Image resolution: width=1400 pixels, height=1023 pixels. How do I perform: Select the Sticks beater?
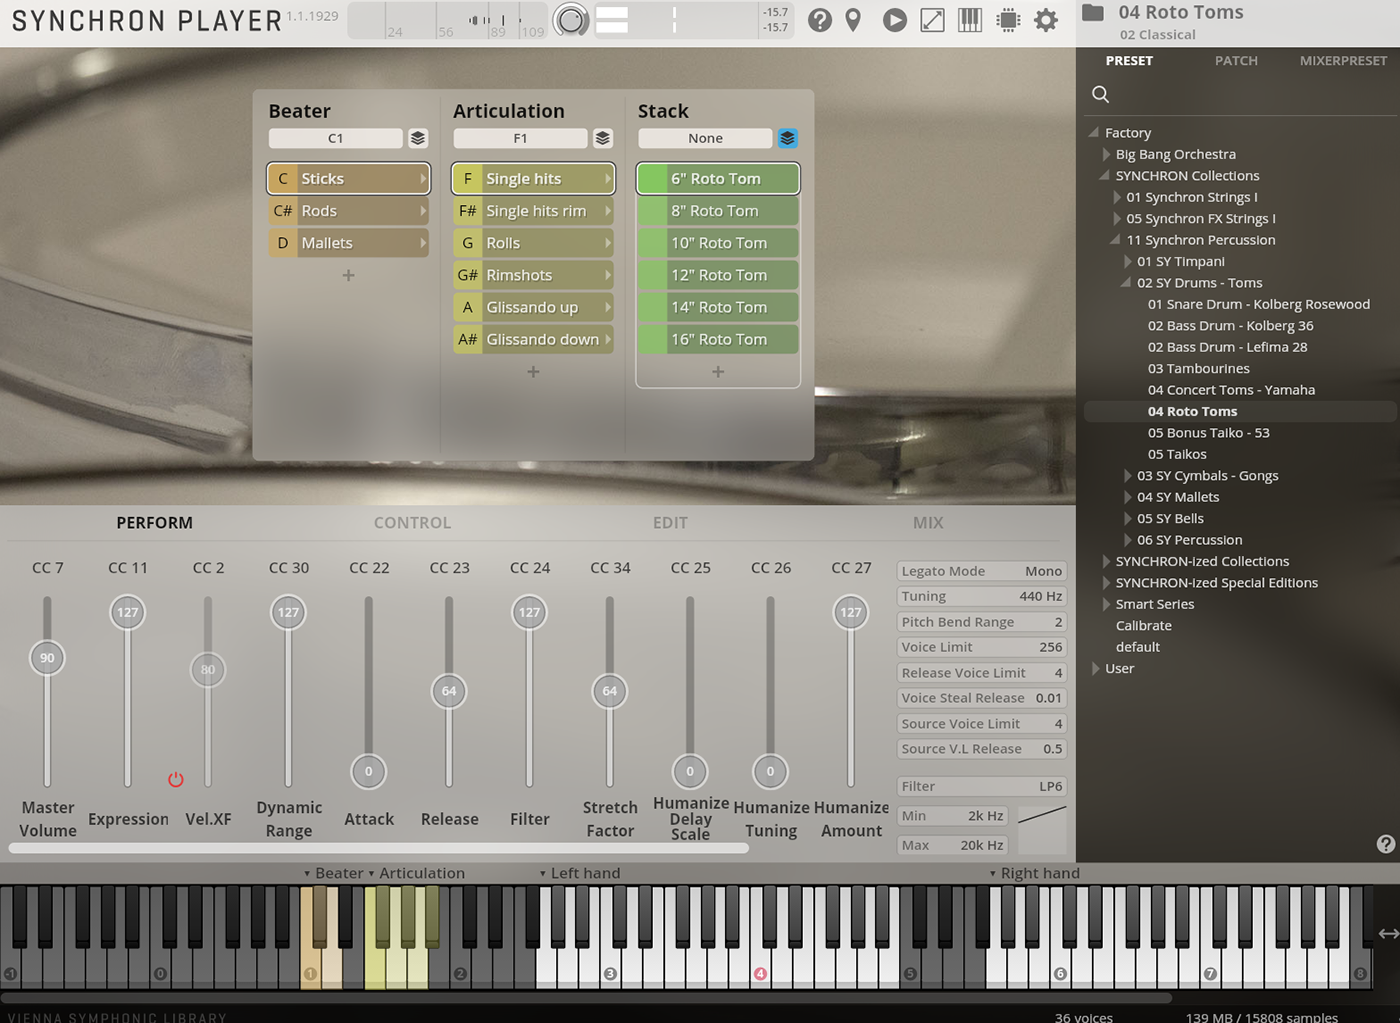point(348,178)
